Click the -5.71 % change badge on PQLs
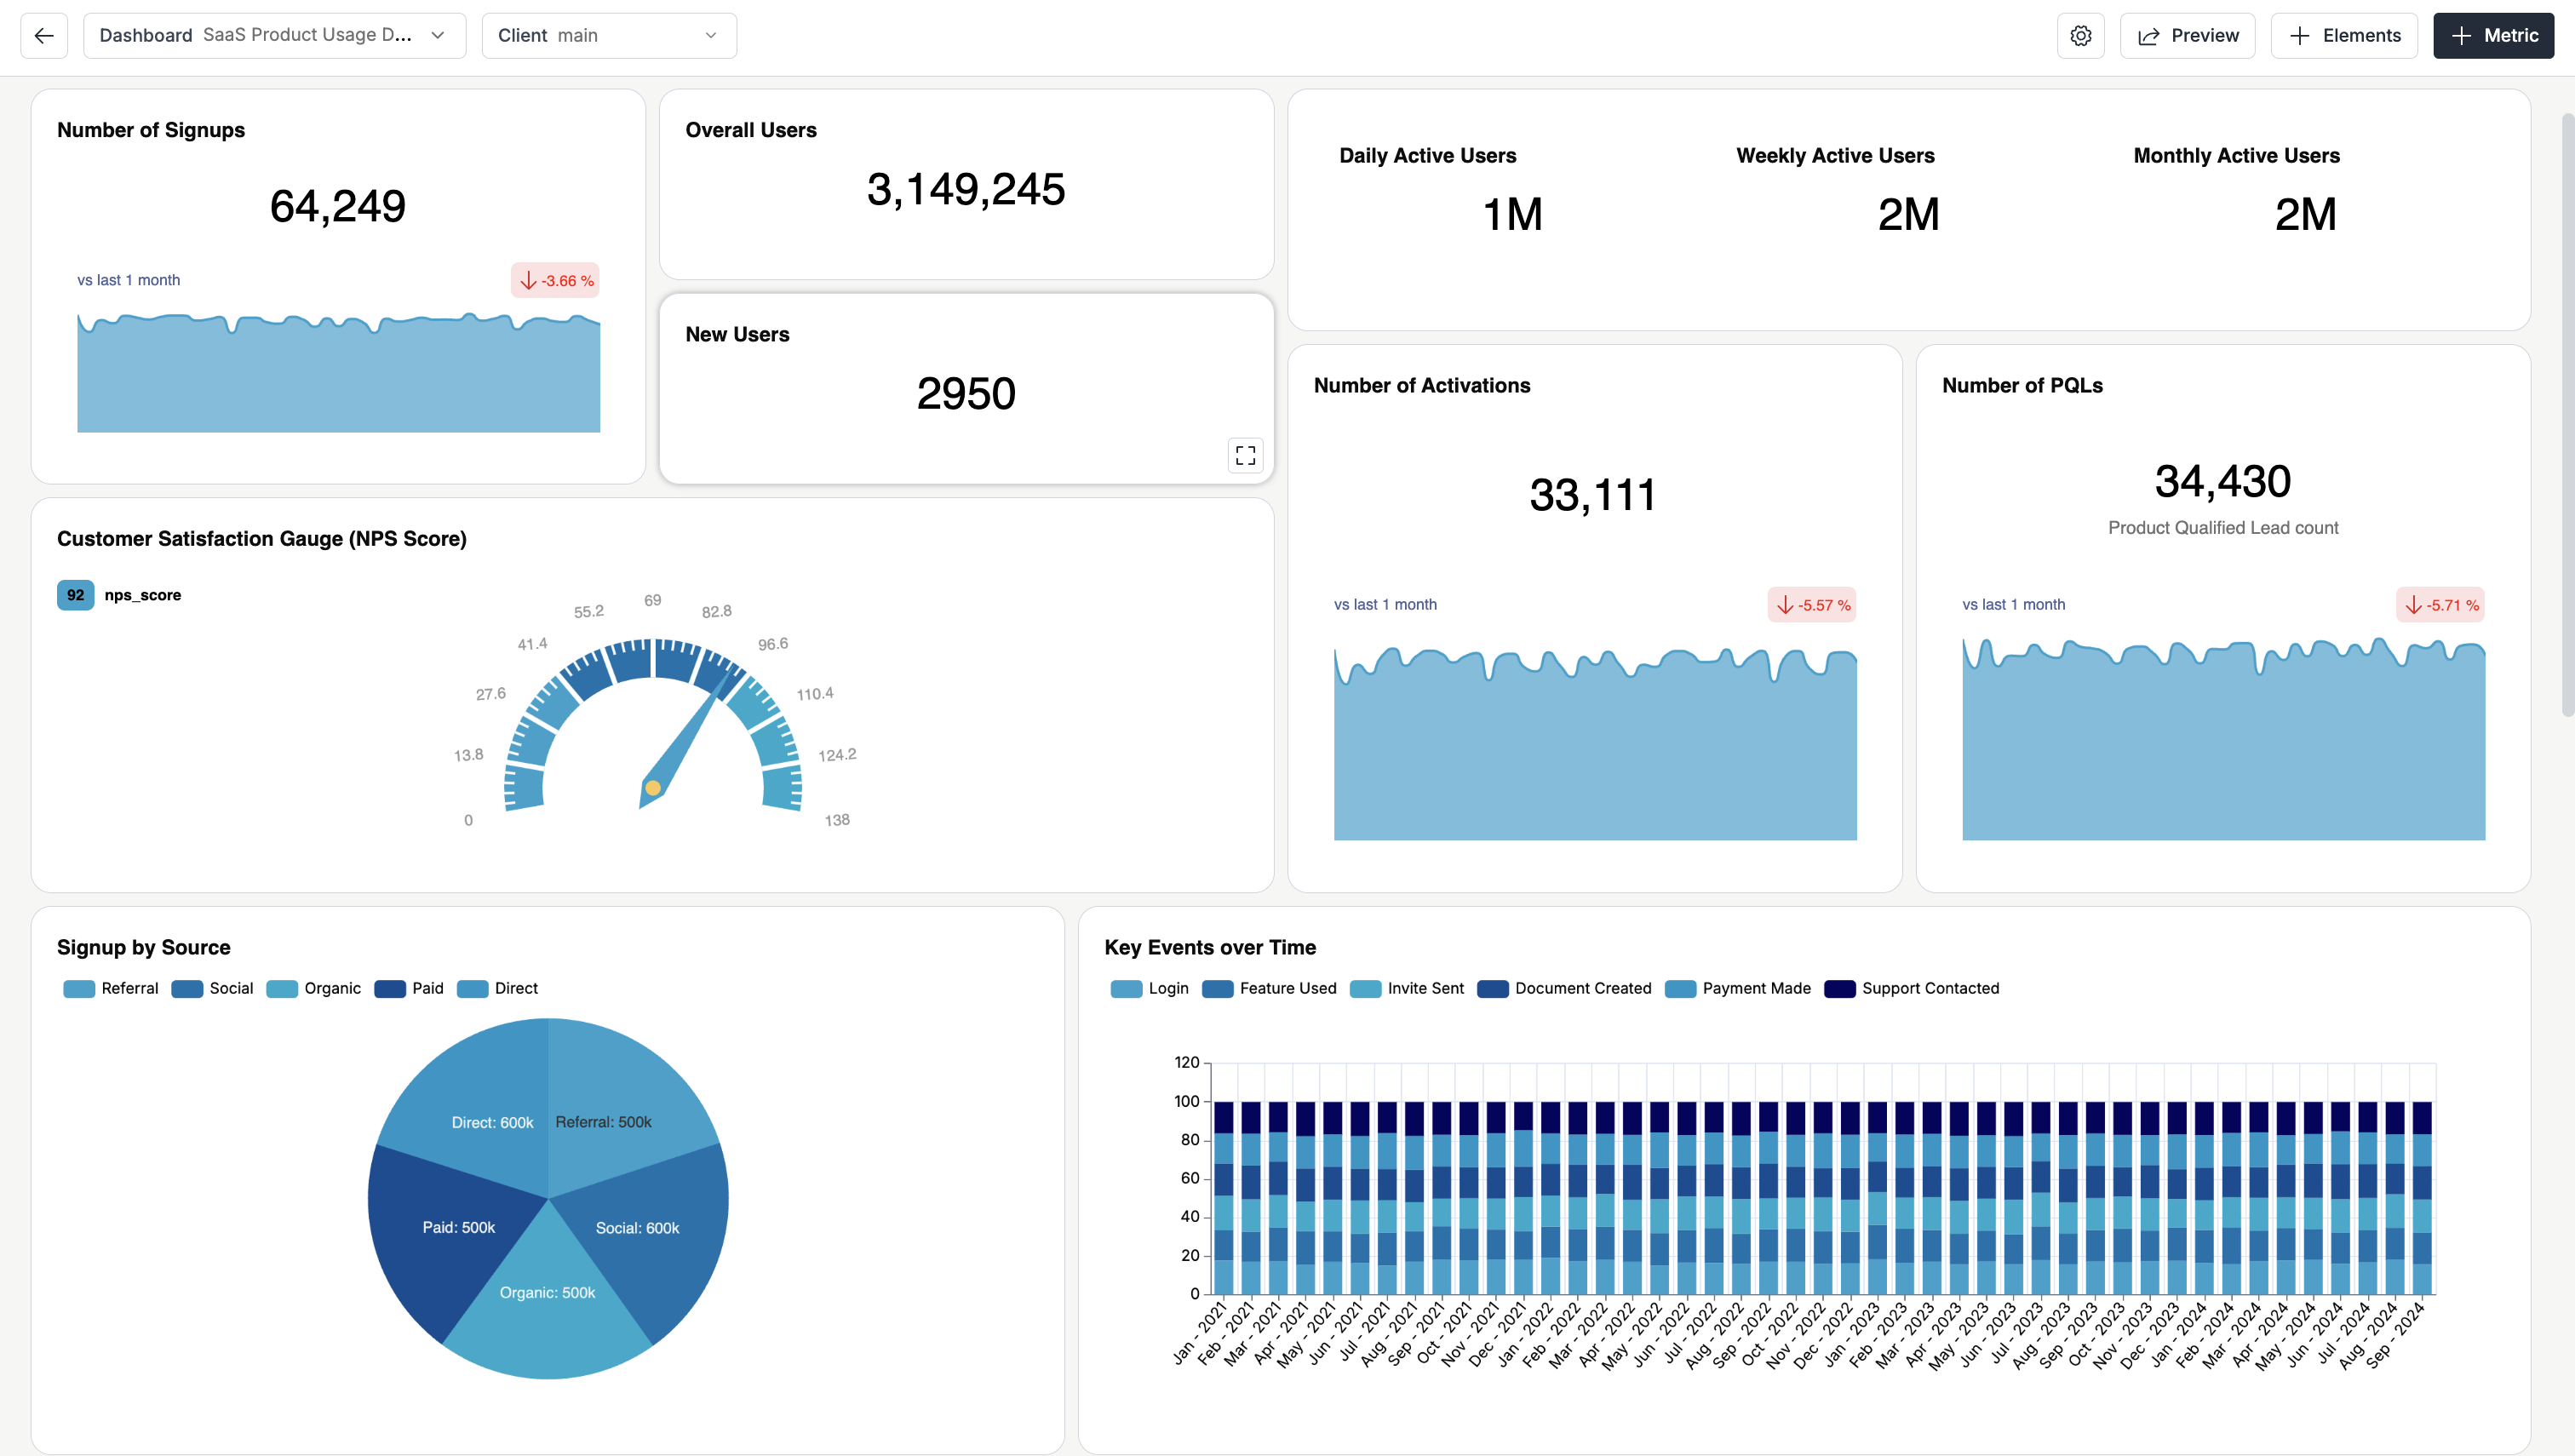2575x1456 pixels. point(2440,605)
